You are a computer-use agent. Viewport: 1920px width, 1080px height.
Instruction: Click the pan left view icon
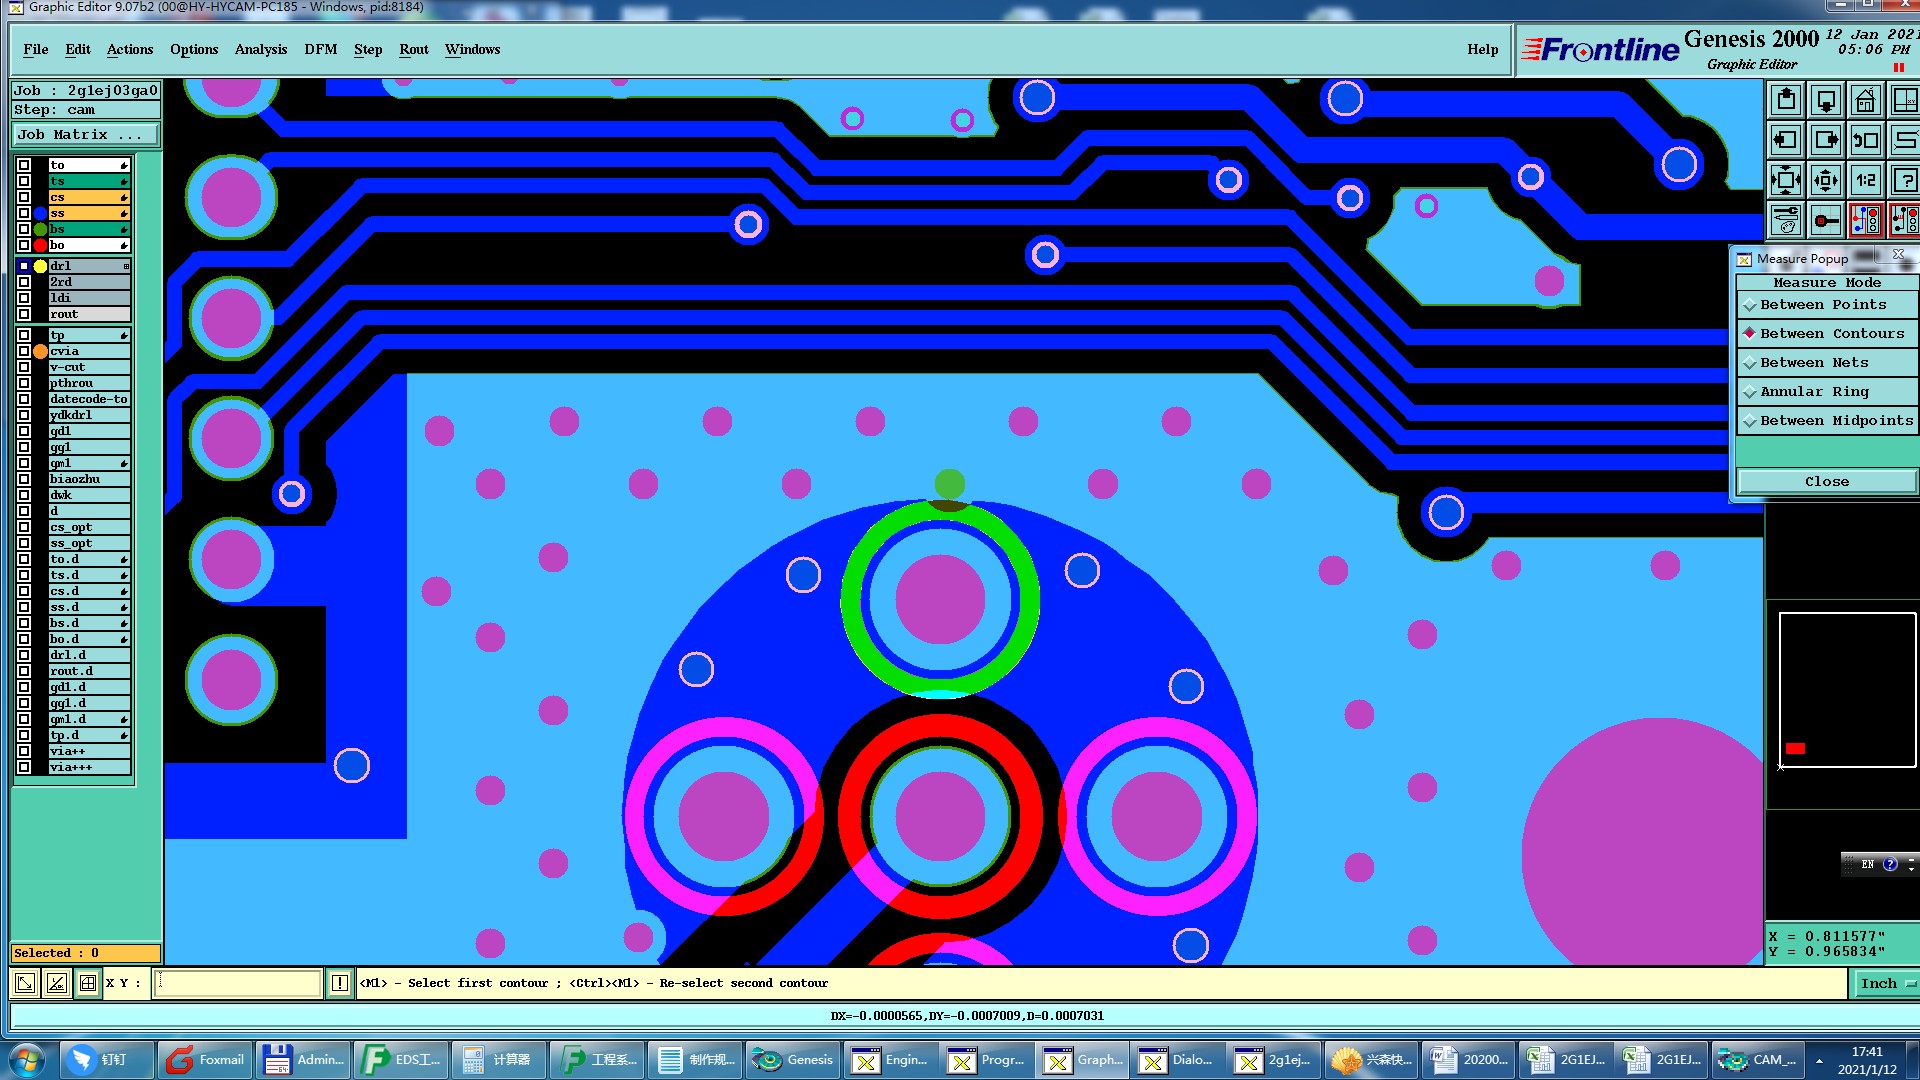(1785, 141)
